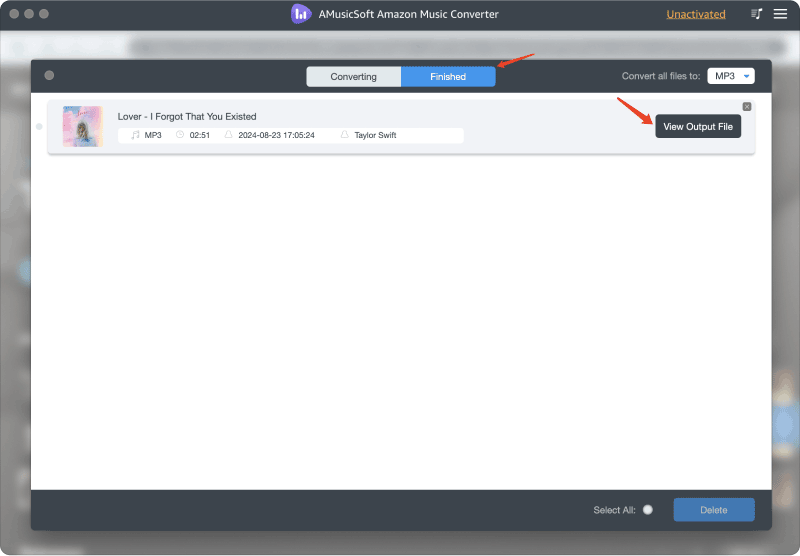Open the hamburger menu
Viewport: 800px width, 556px height.
coord(780,14)
